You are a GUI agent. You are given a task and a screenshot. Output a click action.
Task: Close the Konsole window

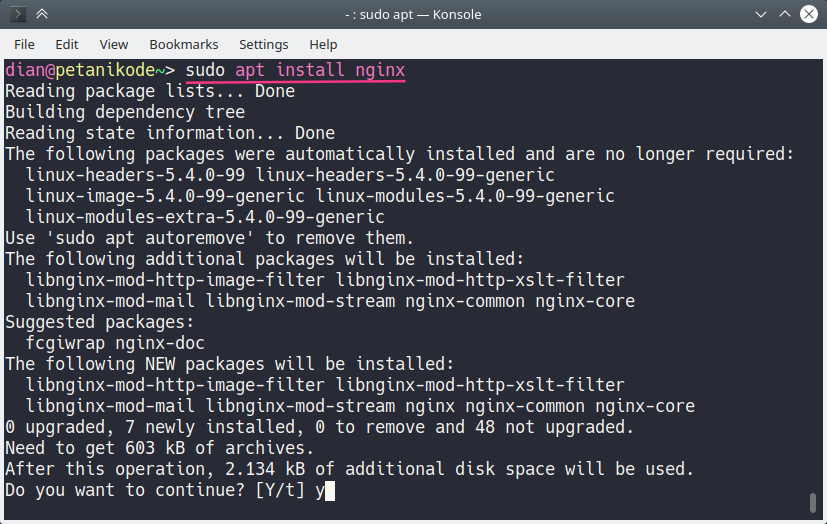pos(809,14)
